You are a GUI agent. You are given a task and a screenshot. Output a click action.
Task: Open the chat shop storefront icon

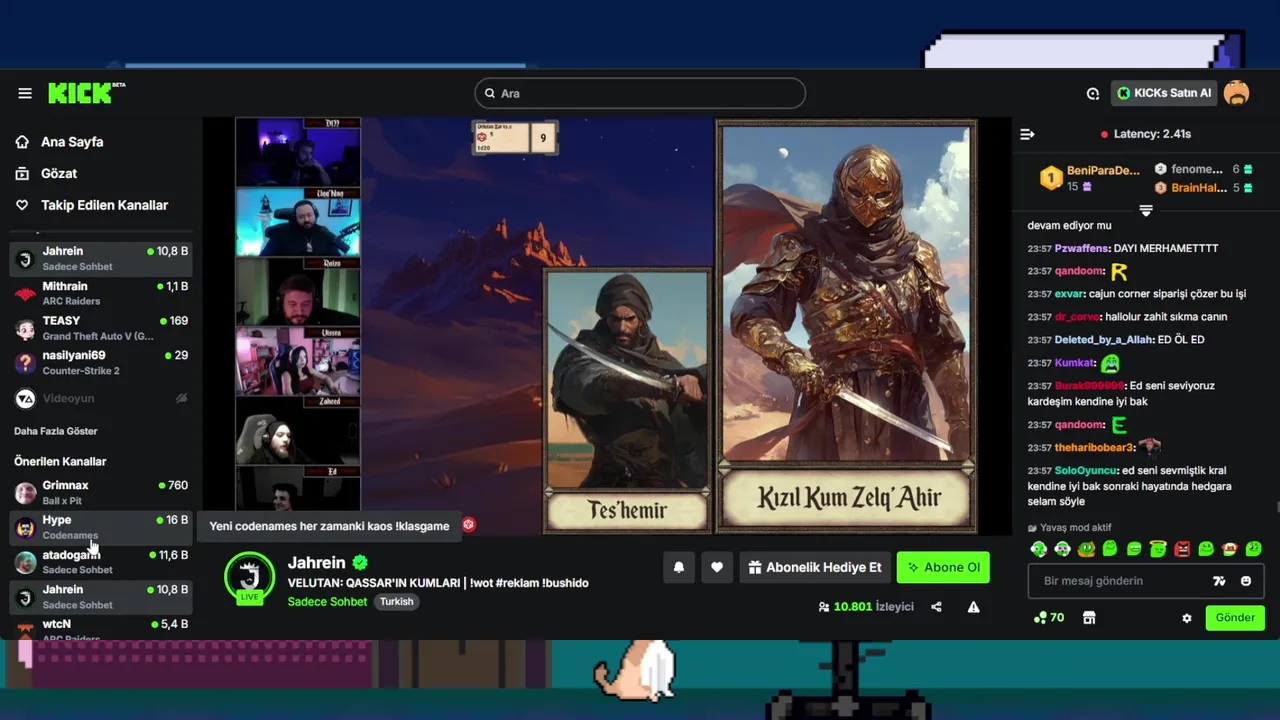tap(1089, 618)
